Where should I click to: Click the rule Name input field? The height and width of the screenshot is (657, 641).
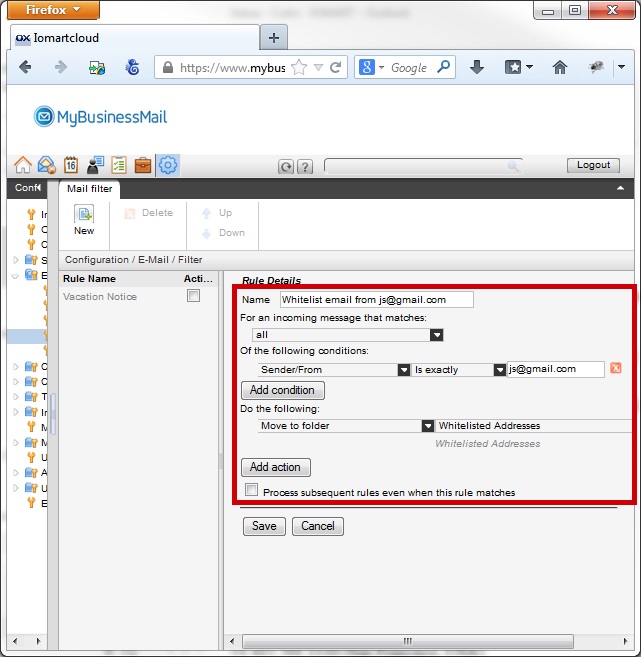[x=376, y=299]
